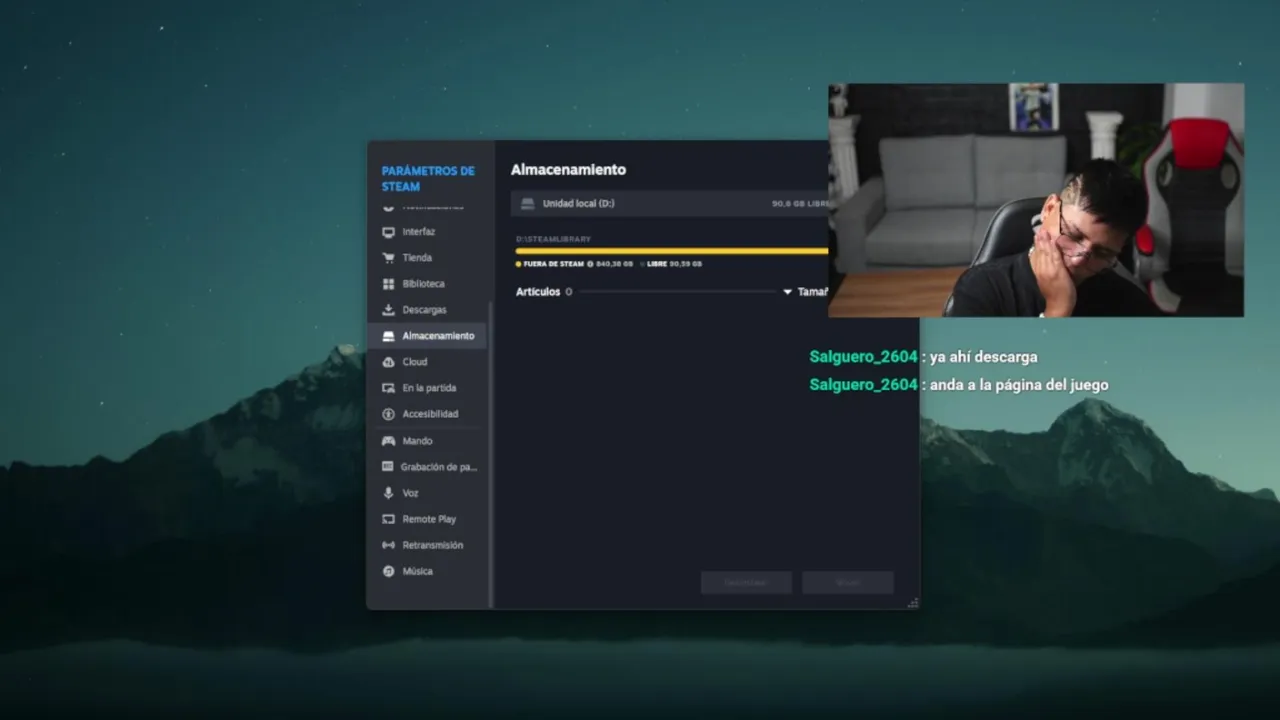This screenshot has height=720, width=1280.
Task: Click the greyed-out Mover button
Action: (x=848, y=582)
